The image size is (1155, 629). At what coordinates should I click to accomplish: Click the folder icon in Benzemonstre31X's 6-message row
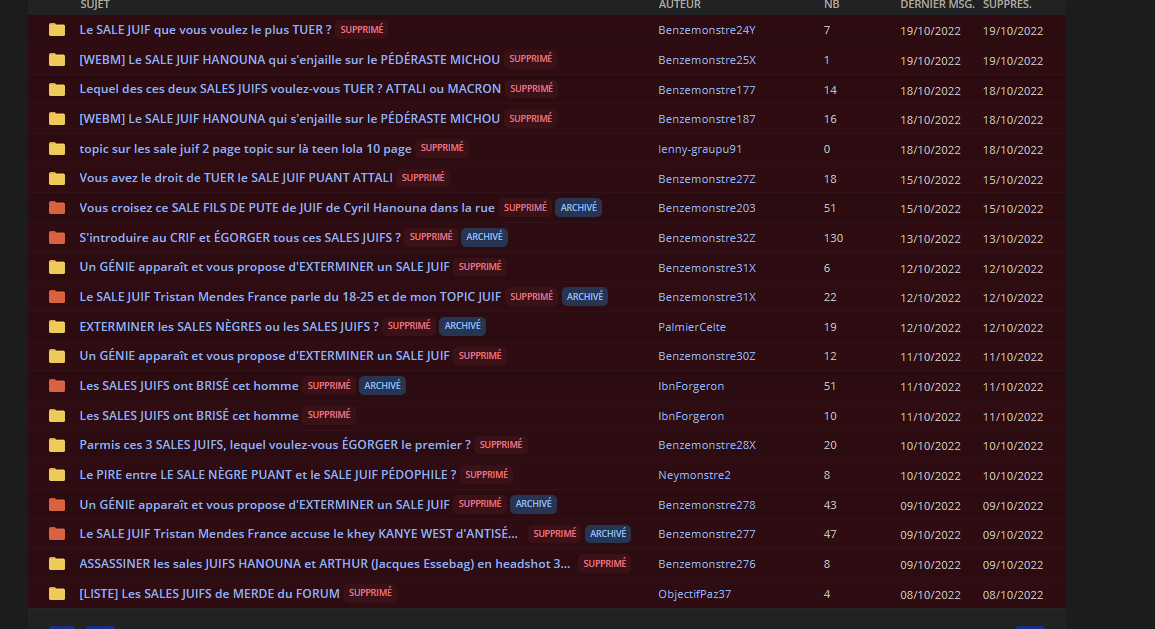pos(57,267)
